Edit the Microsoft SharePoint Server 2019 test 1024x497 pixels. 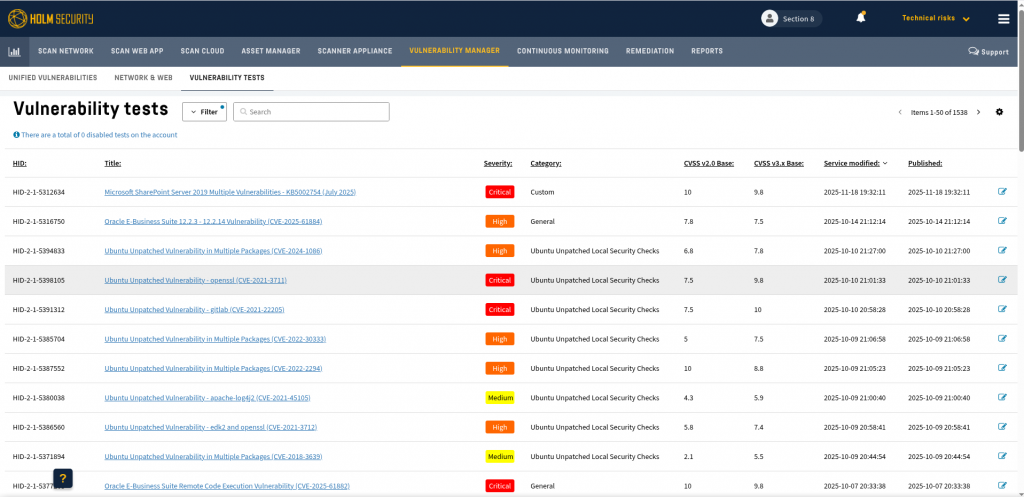pos(1002,192)
